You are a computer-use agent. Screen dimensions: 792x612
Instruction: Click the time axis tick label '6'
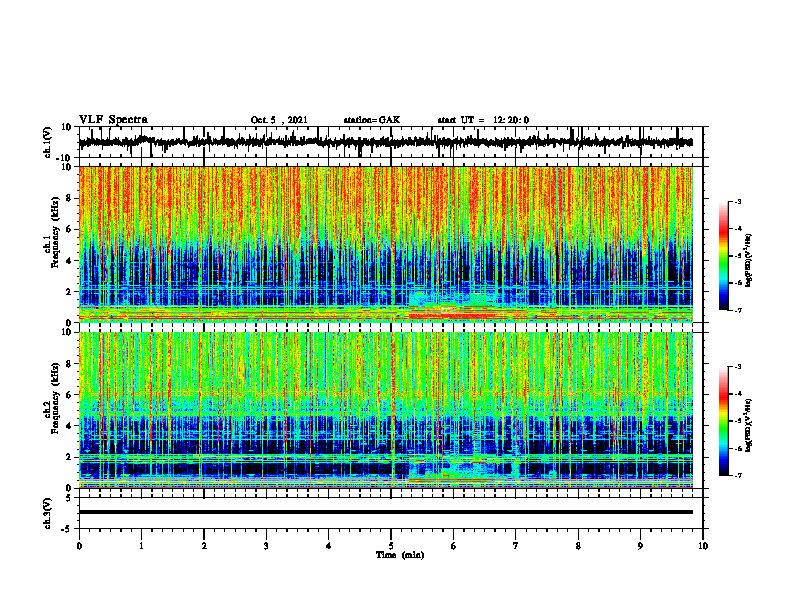coord(454,546)
